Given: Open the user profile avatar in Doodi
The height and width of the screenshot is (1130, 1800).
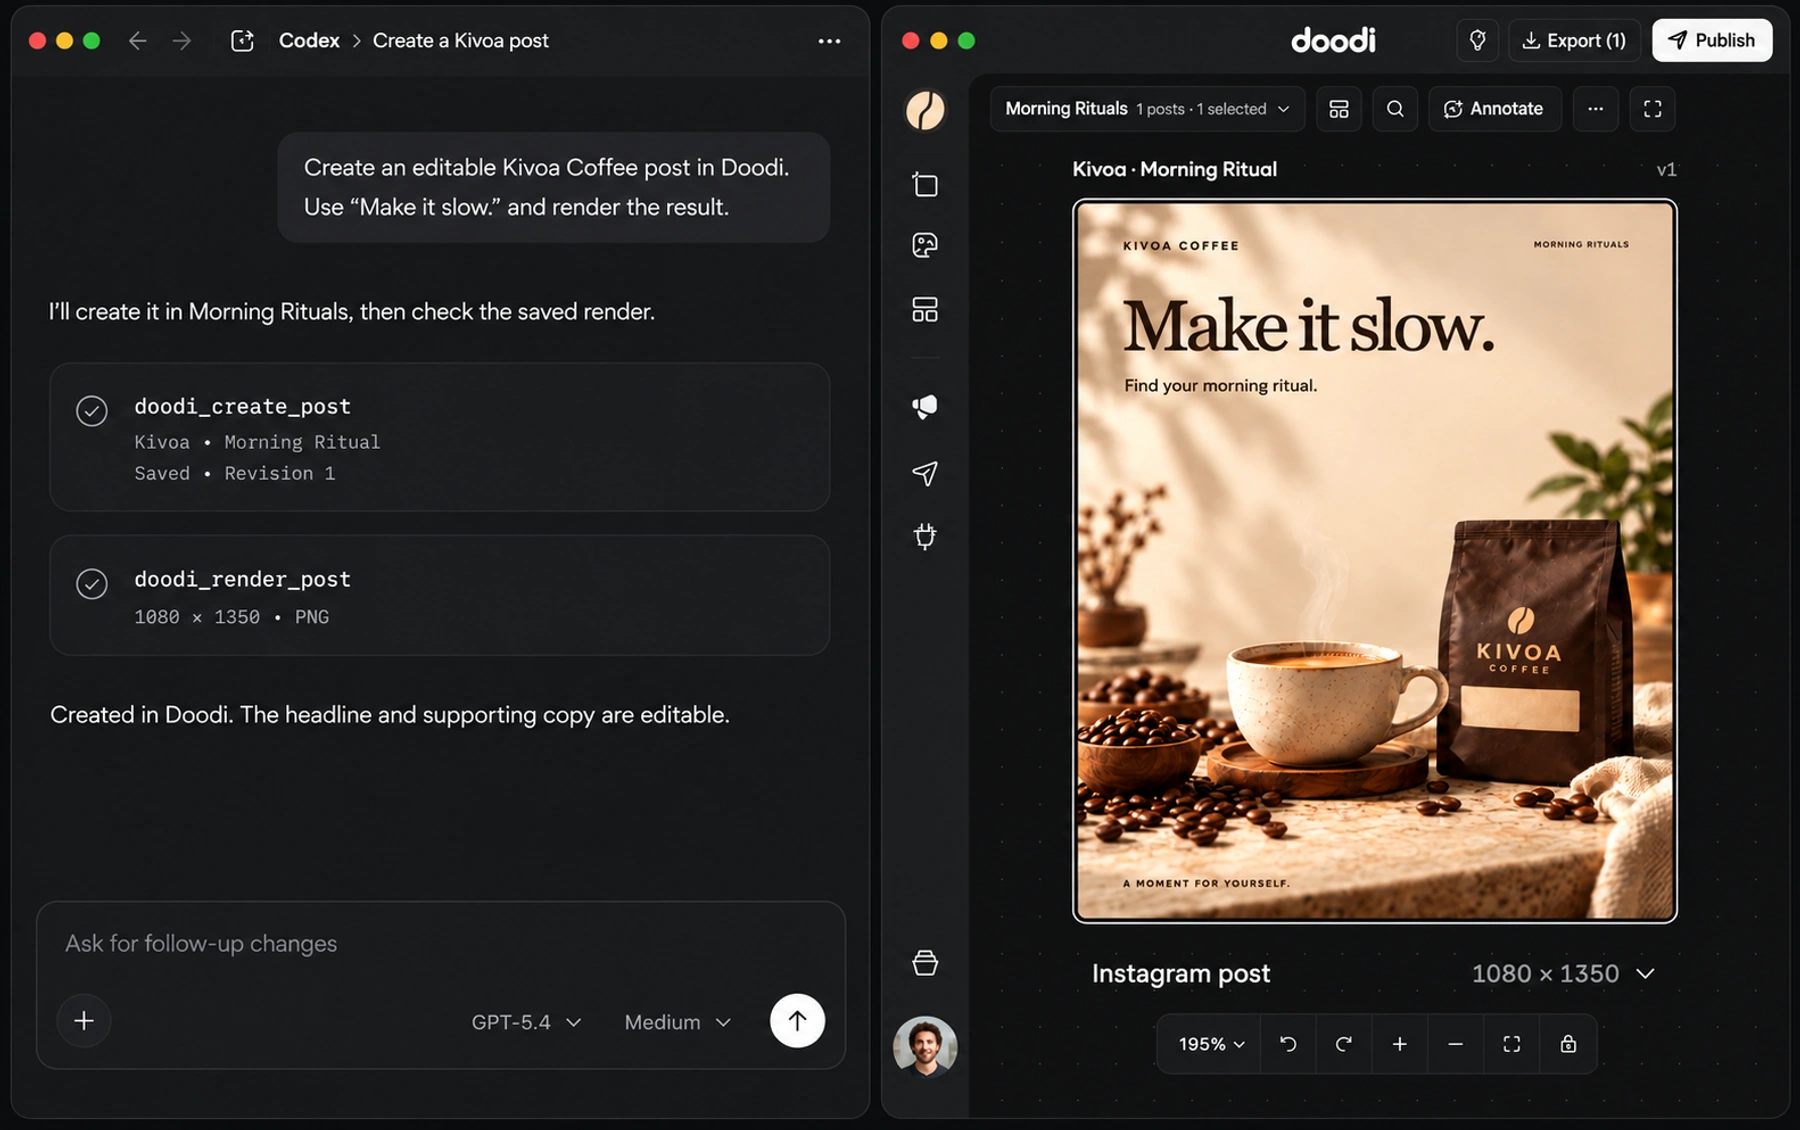Looking at the screenshot, I should coord(925,1046).
